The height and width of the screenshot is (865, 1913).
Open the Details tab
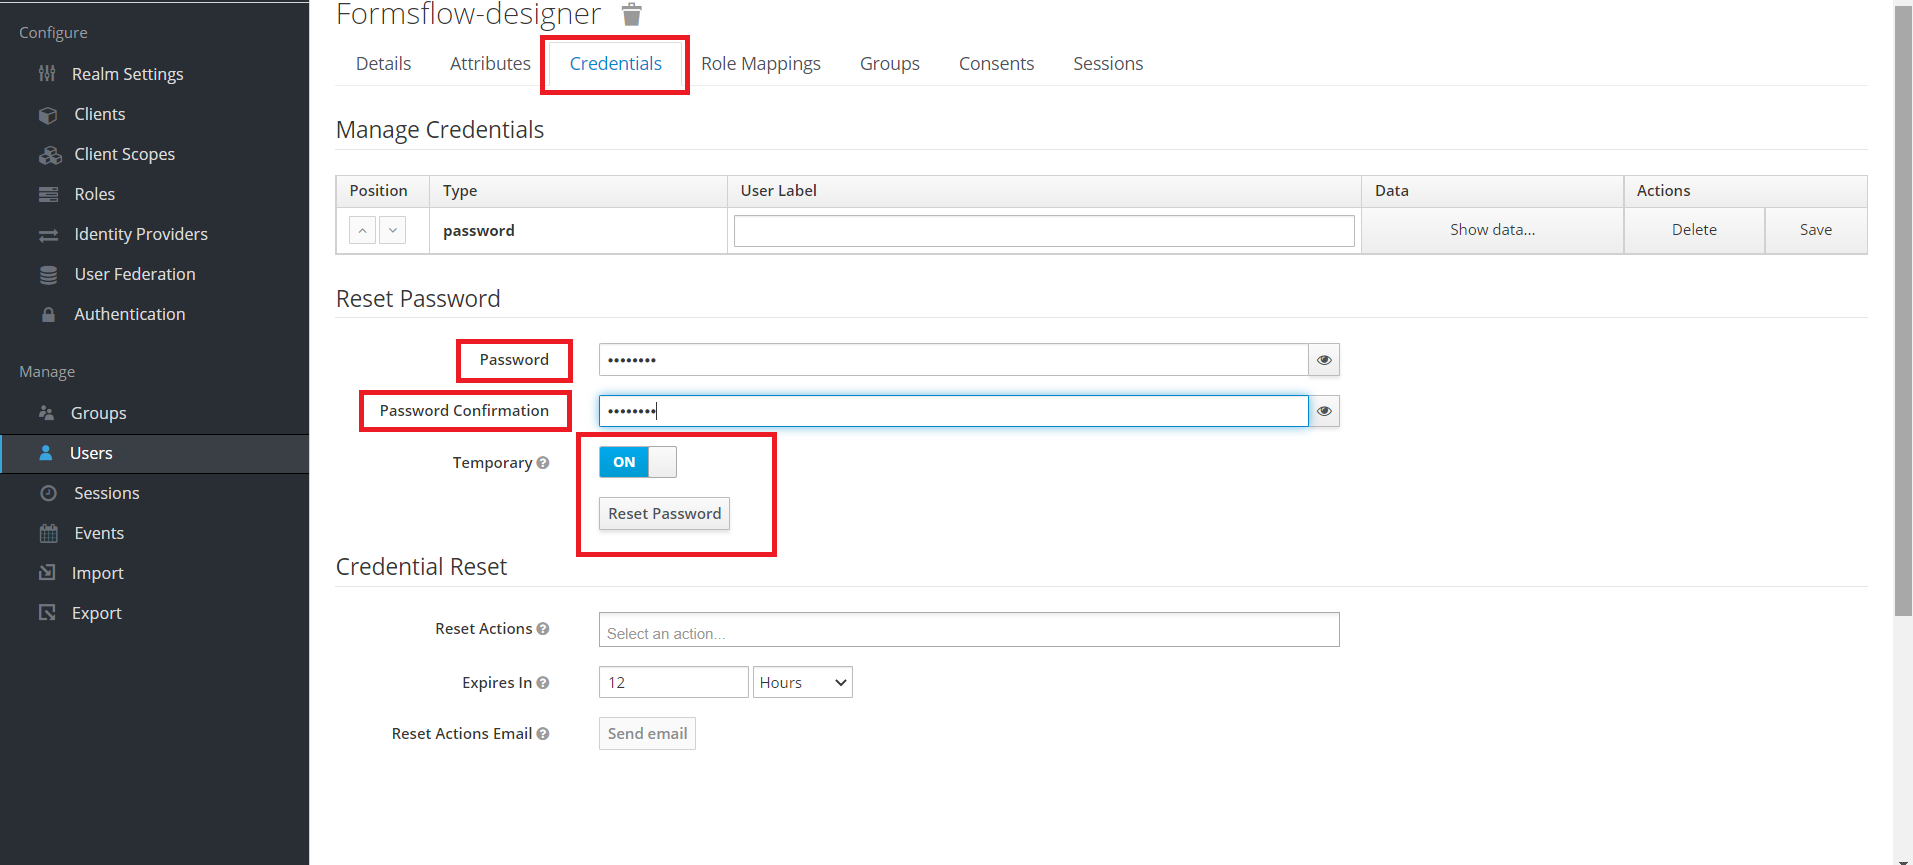[x=383, y=64]
